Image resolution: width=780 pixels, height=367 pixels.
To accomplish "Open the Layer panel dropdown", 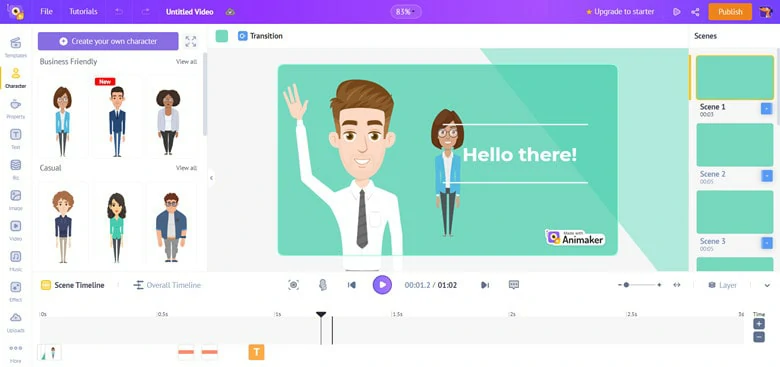I will point(722,285).
